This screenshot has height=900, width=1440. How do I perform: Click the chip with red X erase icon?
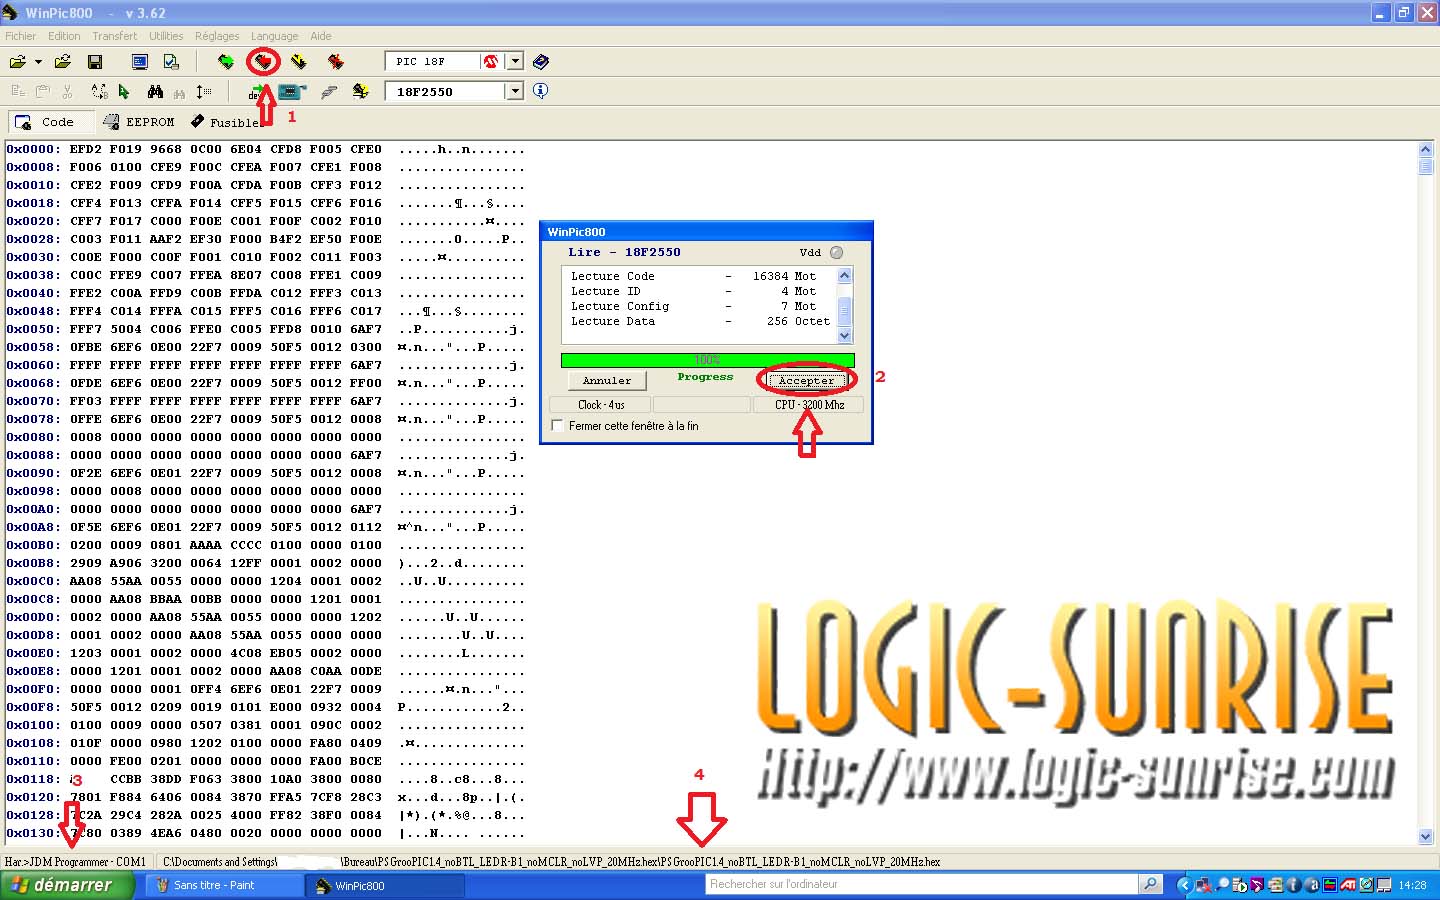tap(336, 62)
